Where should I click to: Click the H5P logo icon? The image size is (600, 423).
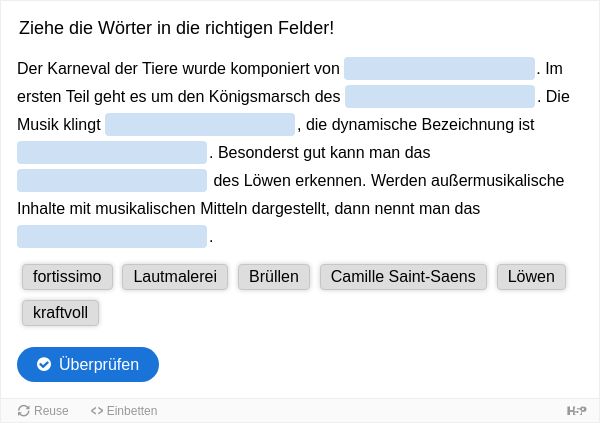[576, 411]
